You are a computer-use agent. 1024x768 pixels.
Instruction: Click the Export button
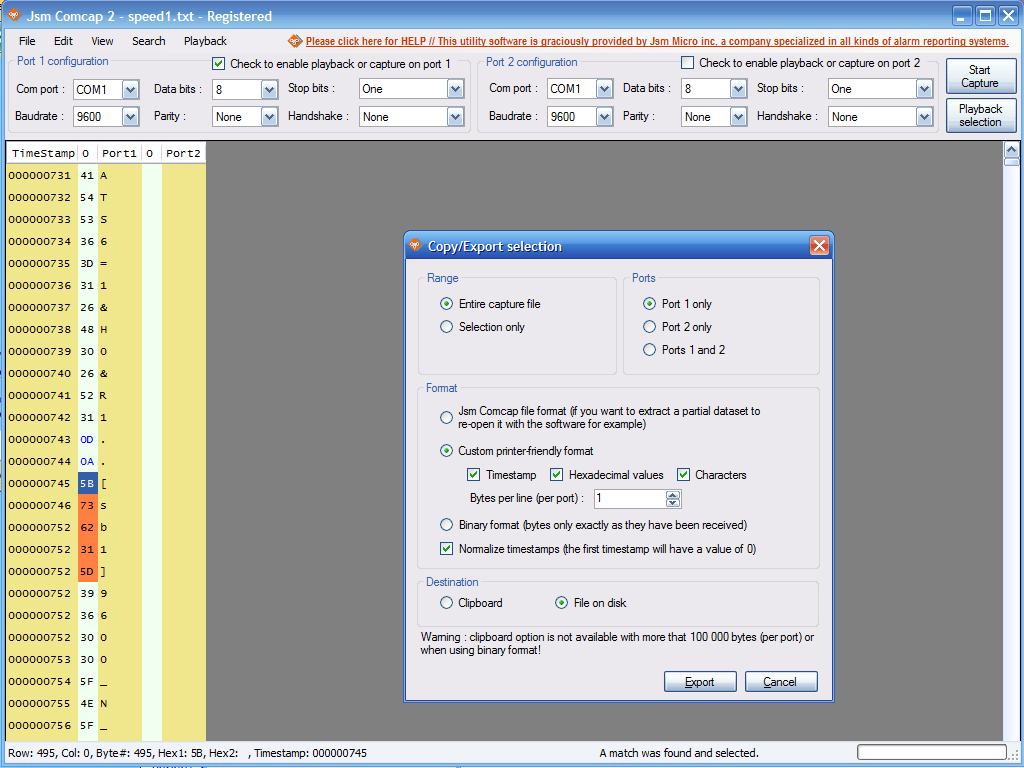pyautogui.click(x=700, y=682)
